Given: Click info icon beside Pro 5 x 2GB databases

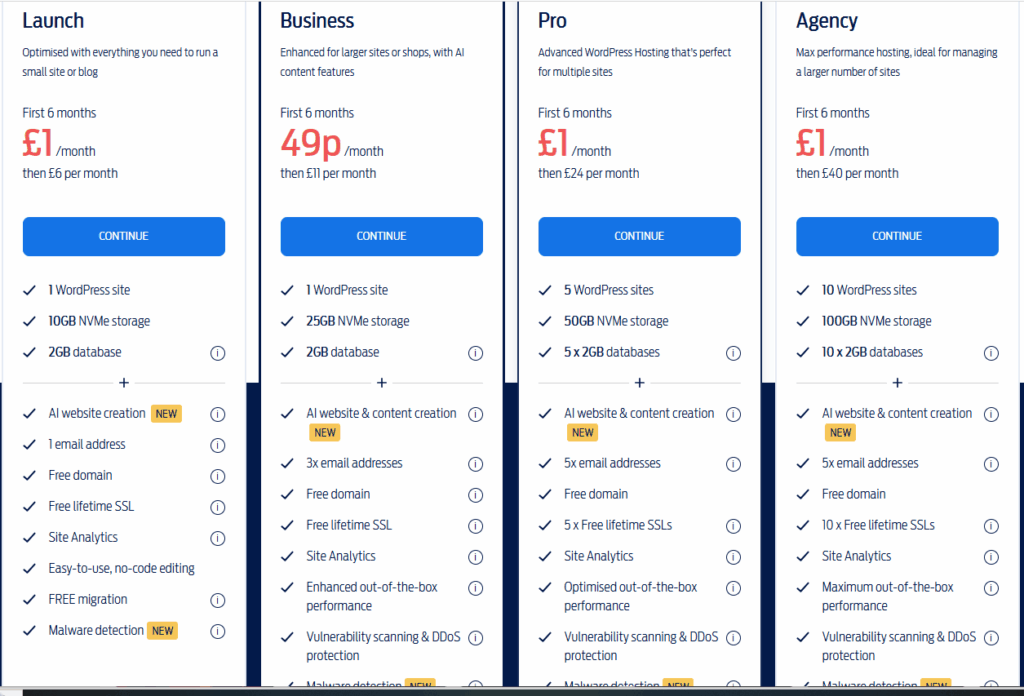Looking at the screenshot, I should pos(733,353).
